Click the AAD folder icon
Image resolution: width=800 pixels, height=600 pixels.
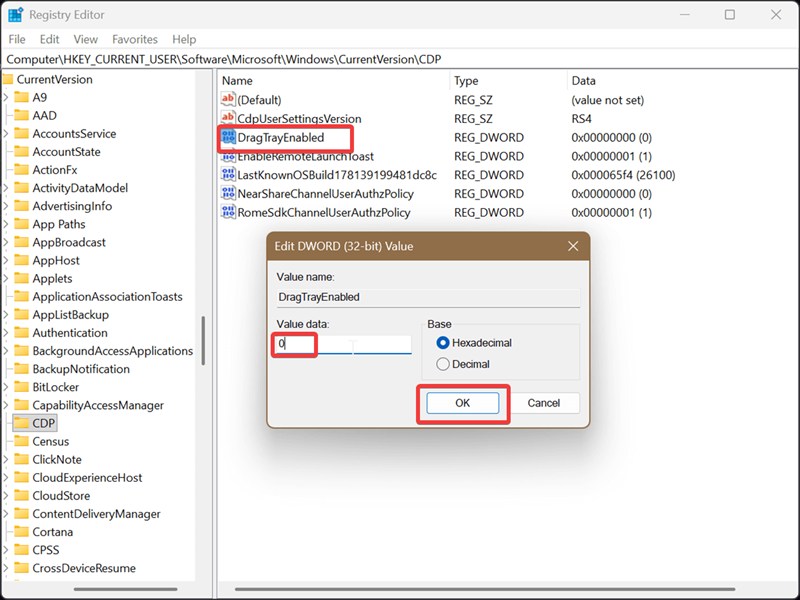(21, 115)
